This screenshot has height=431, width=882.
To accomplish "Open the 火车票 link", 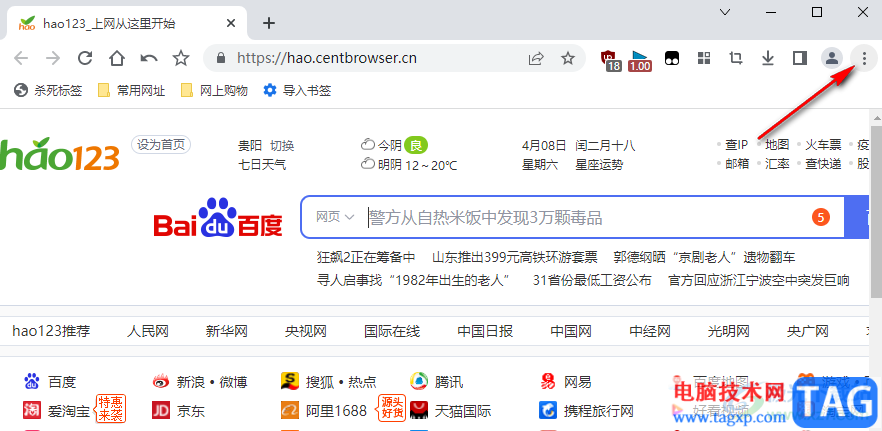I will 823,145.
